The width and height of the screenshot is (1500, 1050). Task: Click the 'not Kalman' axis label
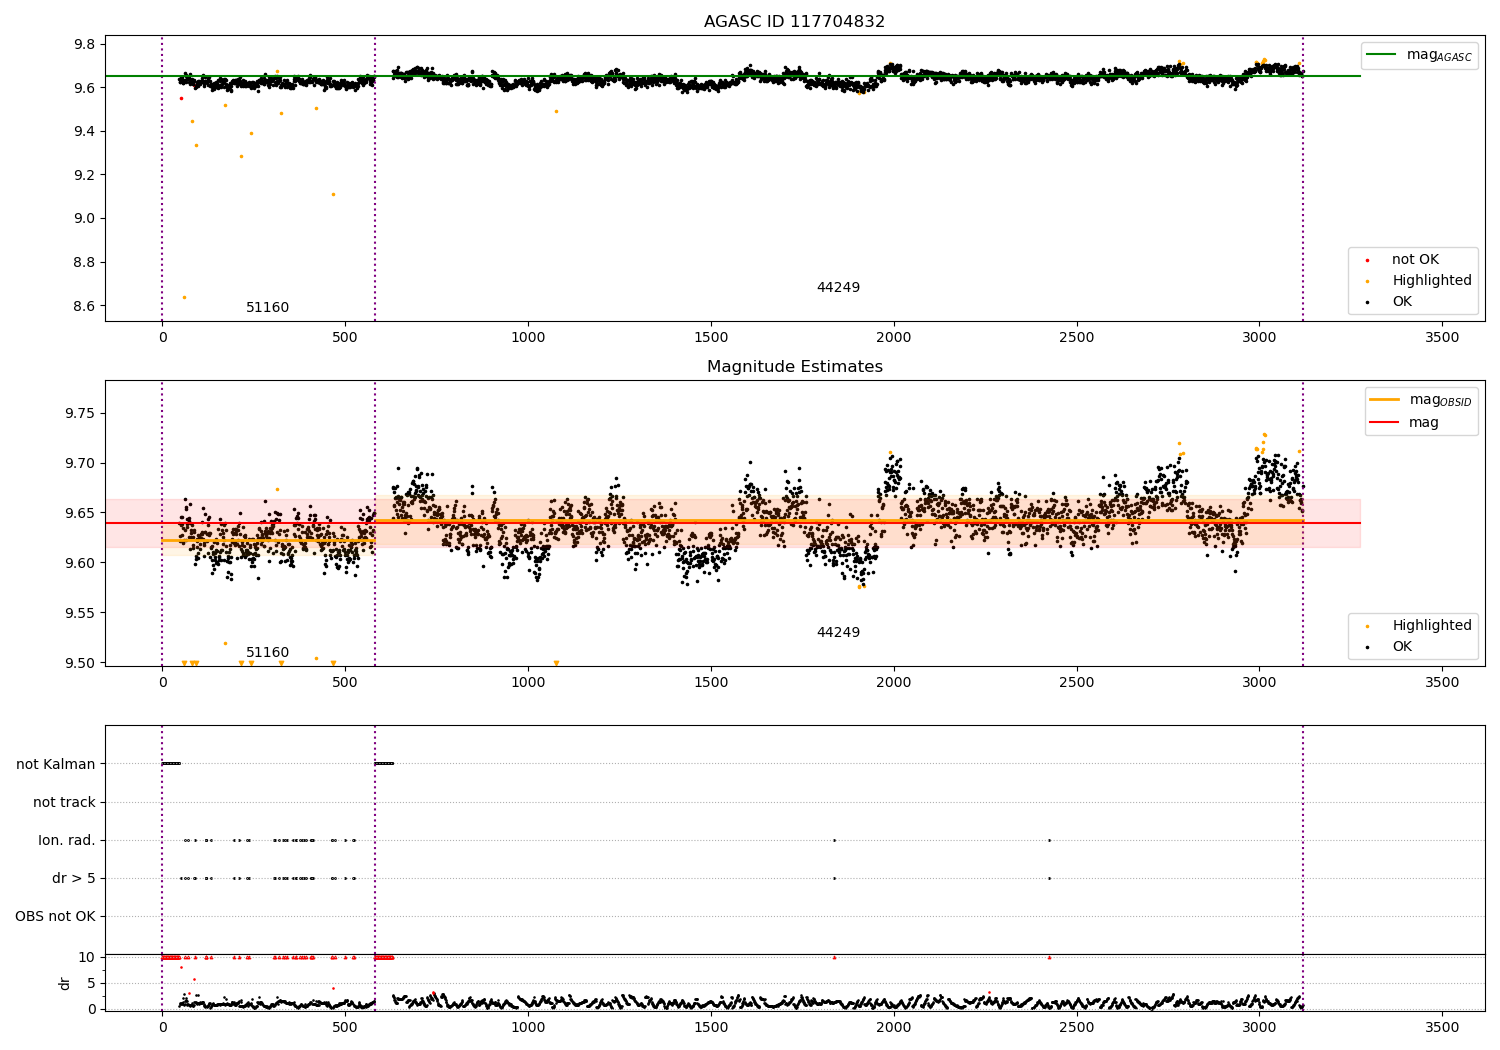(x=56, y=765)
